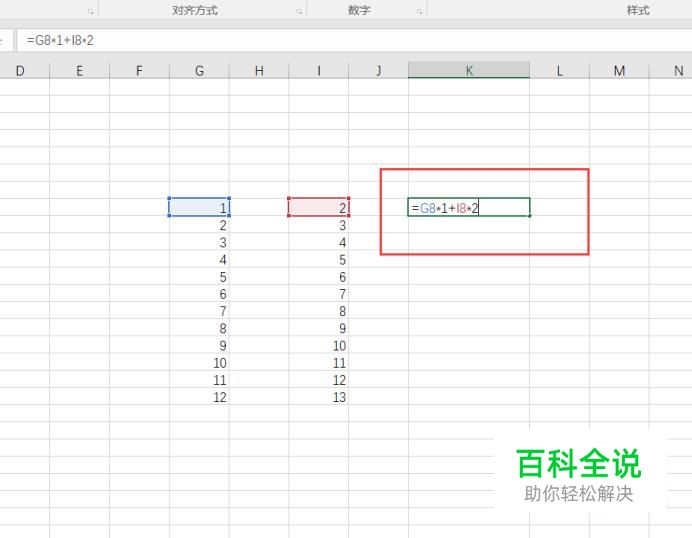Click column G cell containing 2
This screenshot has width=692, height=538.
coord(199,225)
